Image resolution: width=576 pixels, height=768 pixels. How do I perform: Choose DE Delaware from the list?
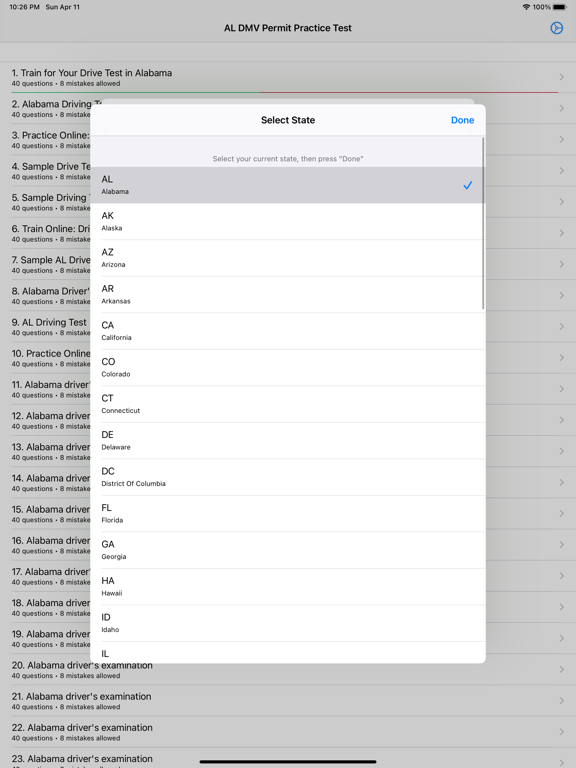(x=288, y=440)
